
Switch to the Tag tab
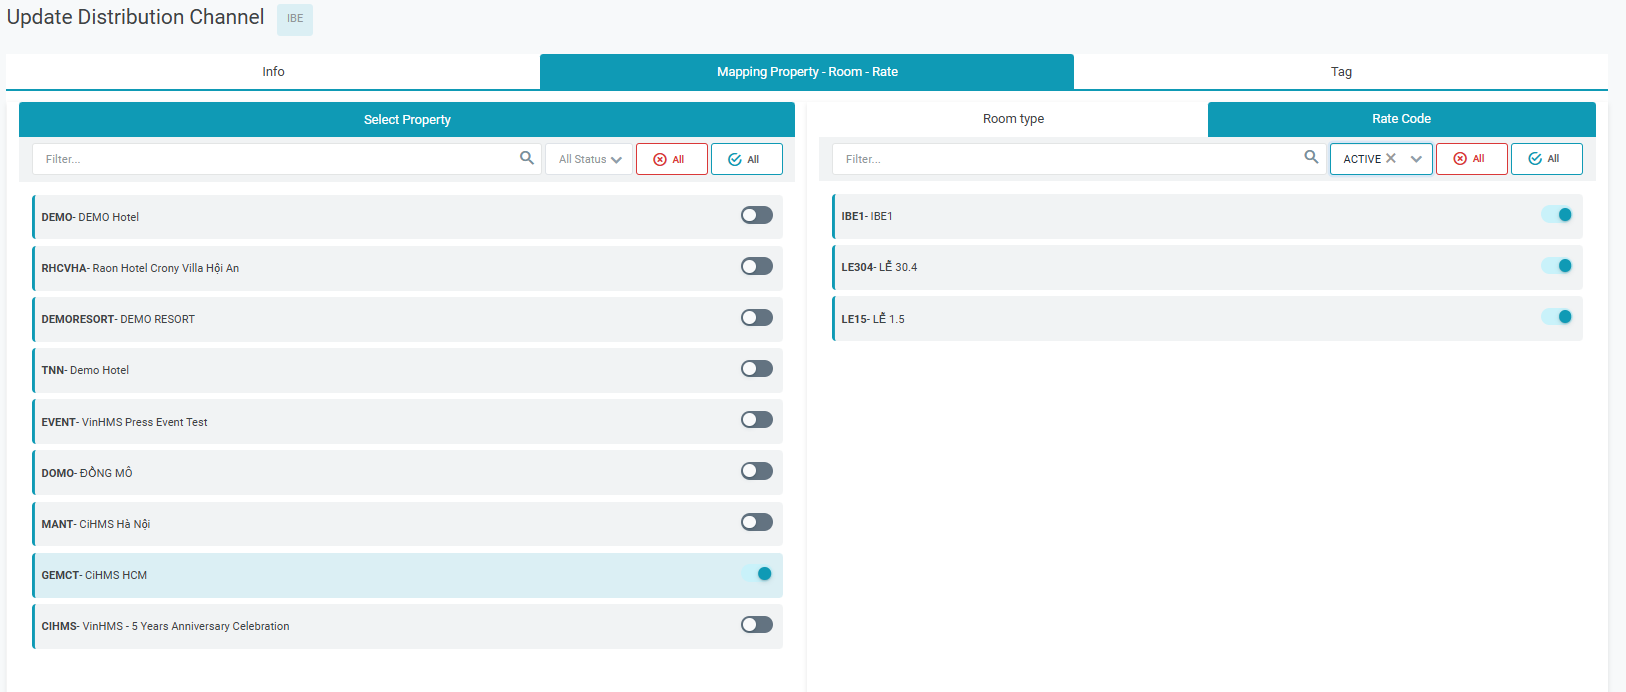[x=1341, y=72]
